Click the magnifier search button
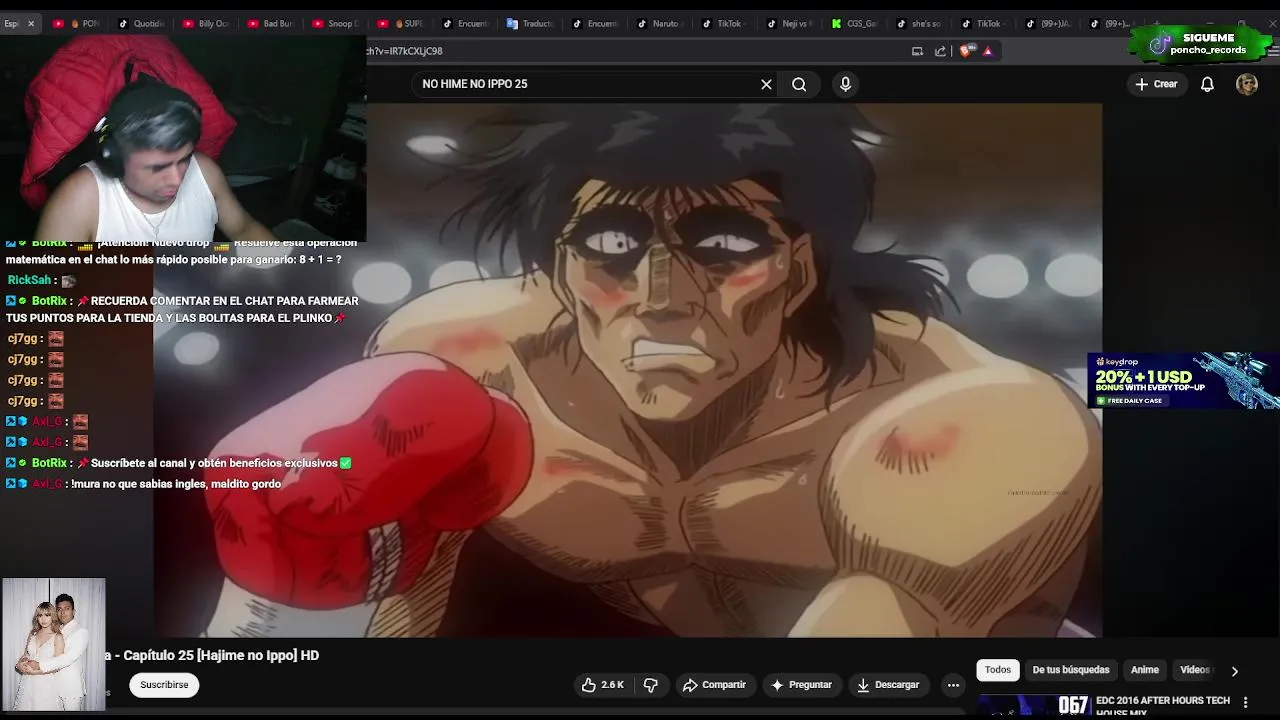This screenshot has width=1280, height=720. (x=799, y=84)
